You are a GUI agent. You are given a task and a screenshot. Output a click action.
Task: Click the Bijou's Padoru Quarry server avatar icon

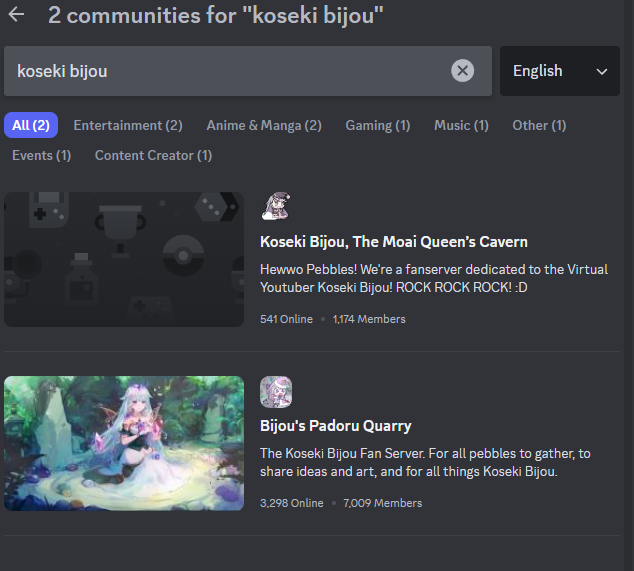point(276,392)
